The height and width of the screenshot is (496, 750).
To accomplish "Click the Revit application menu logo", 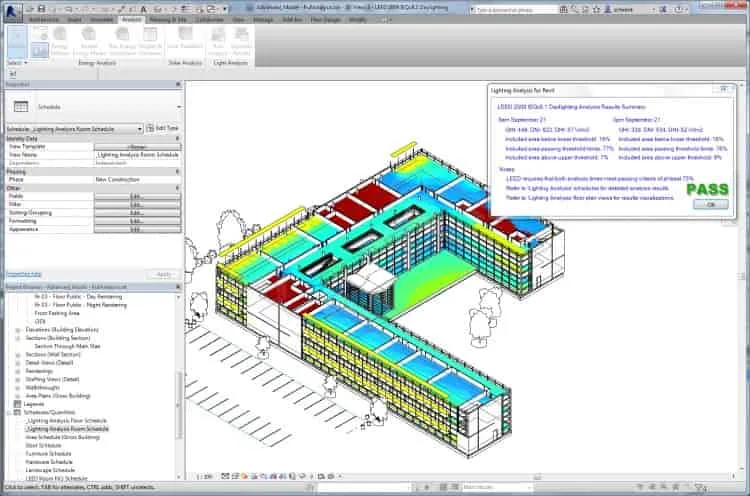I will (13, 12).
